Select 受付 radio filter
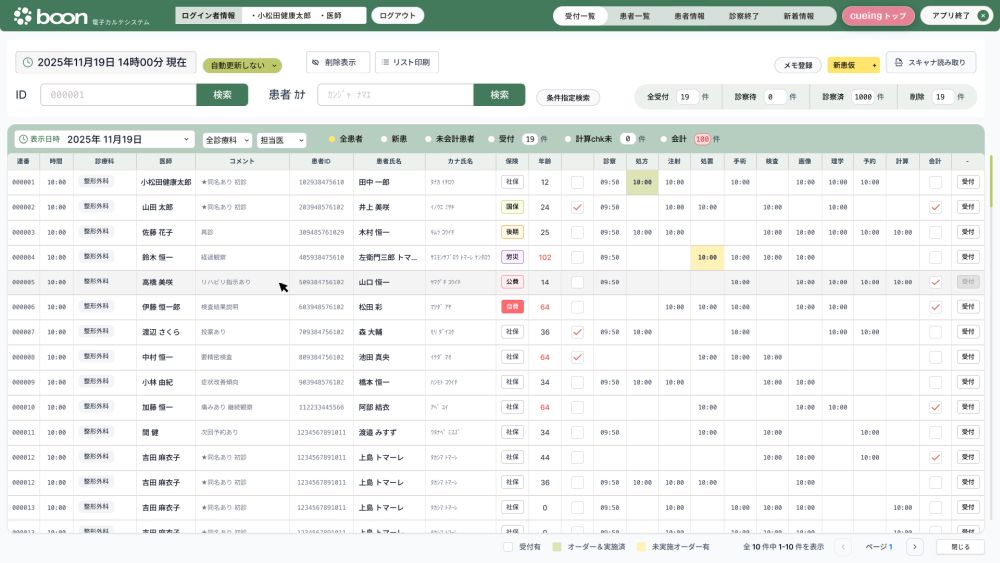Image resolution: width=1000 pixels, height=563 pixels. (491, 139)
